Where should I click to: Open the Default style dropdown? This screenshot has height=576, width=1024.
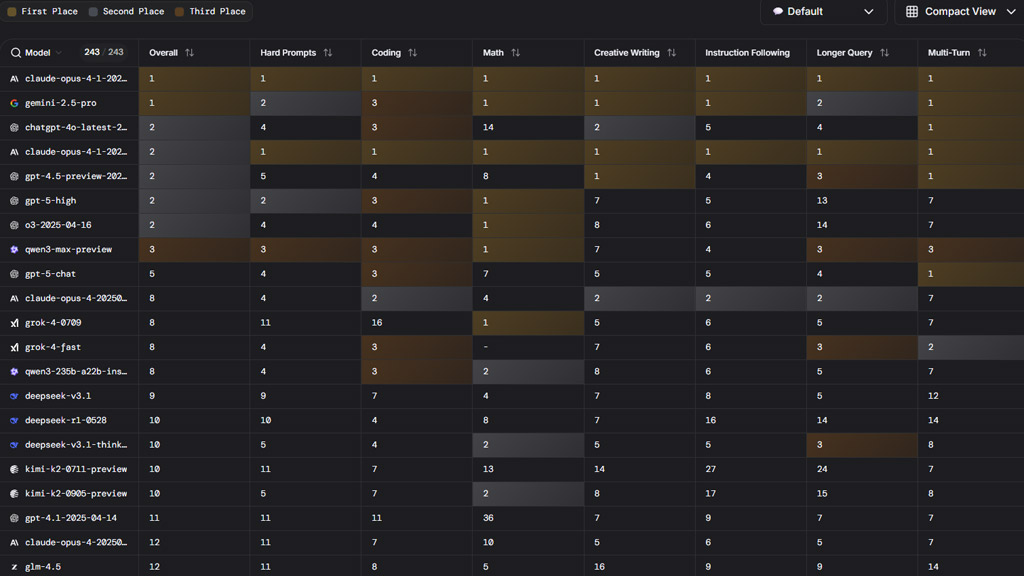click(x=823, y=12)
